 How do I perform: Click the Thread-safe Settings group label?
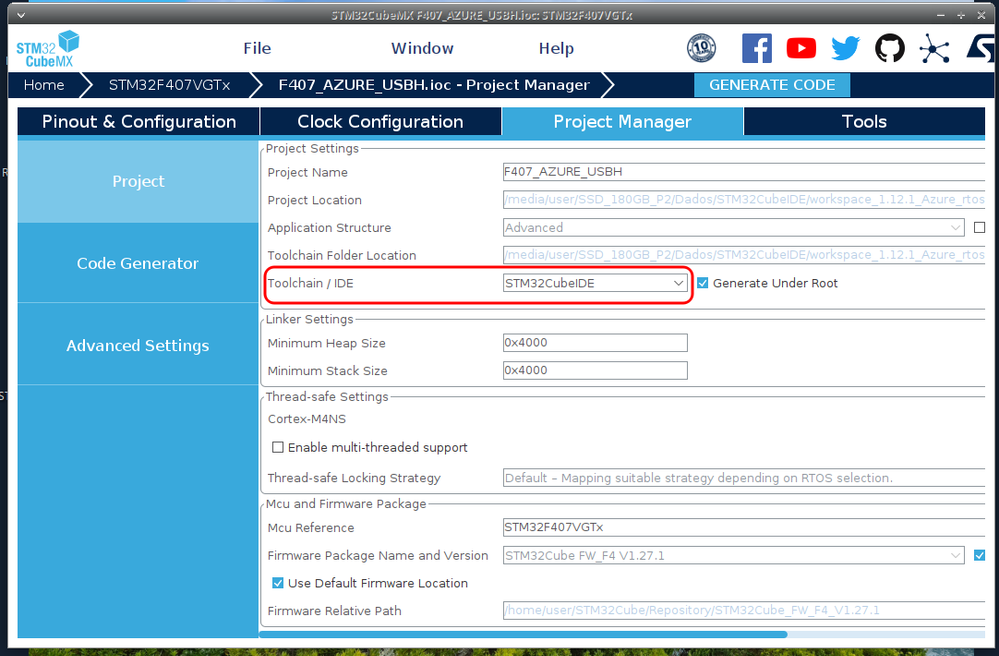(327, 397)
